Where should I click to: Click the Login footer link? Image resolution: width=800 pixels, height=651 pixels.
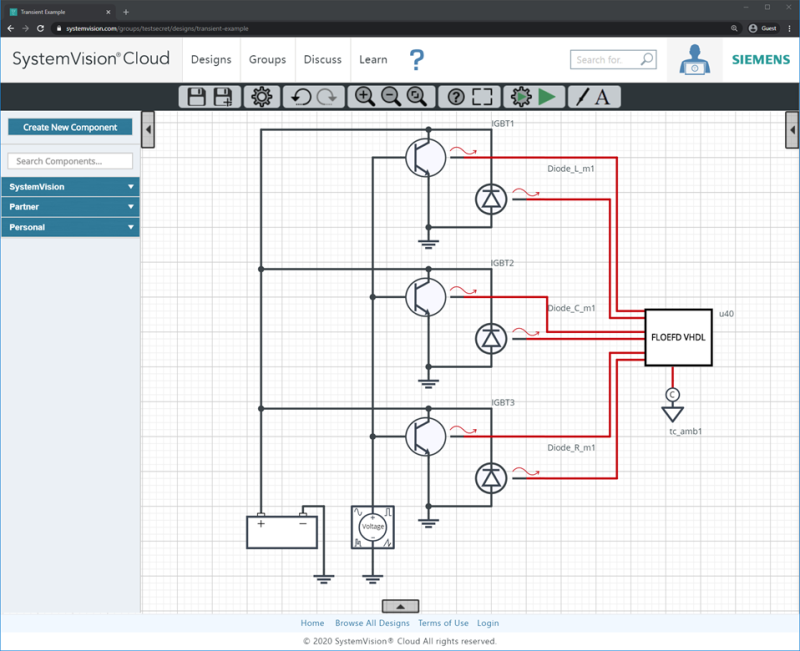point(488,623)
